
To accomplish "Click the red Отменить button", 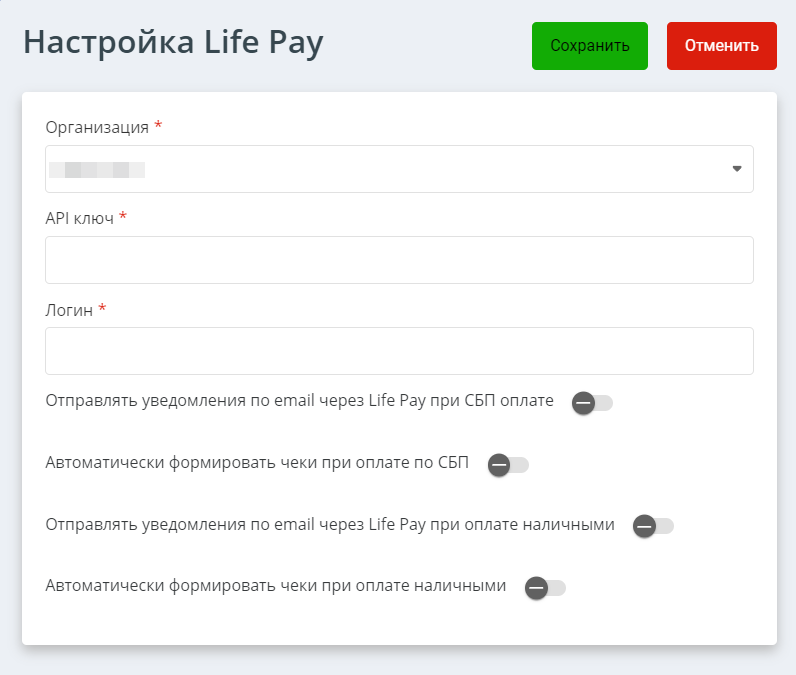I will tap(721, 46).
